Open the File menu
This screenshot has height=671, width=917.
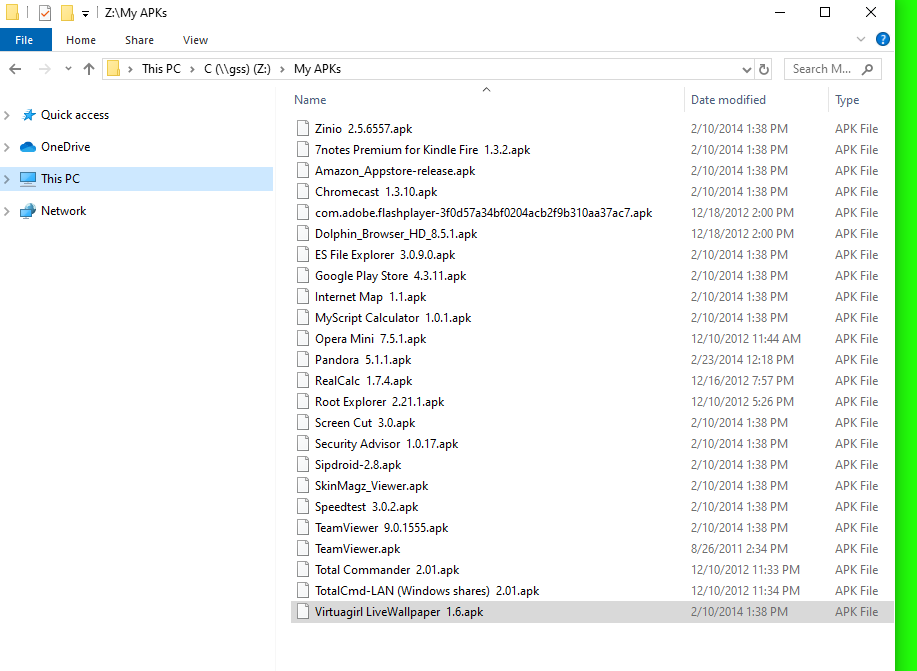tap(25, 40)
